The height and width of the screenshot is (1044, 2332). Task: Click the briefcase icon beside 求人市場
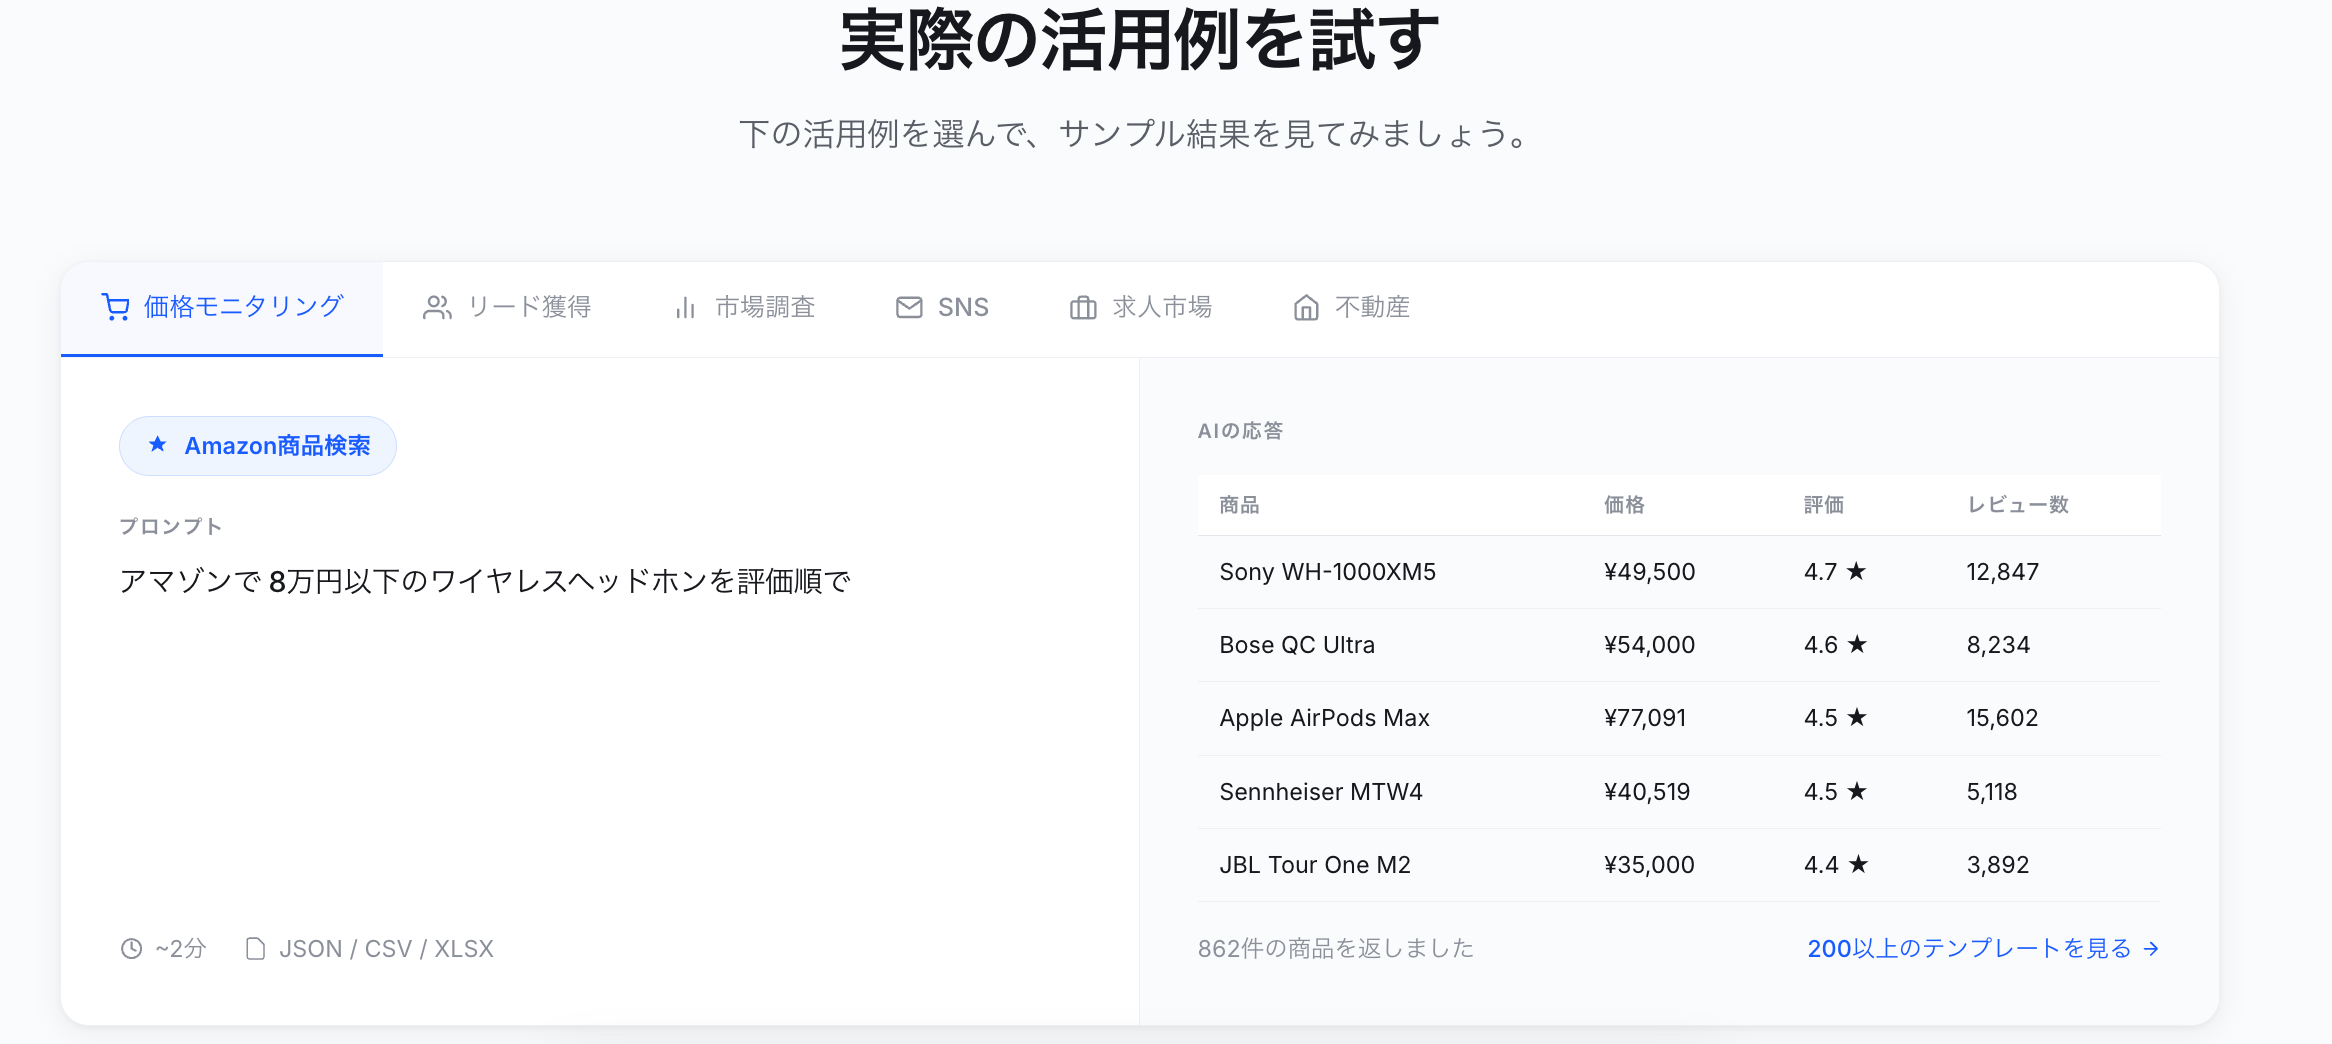click(x=1083, y=307)
